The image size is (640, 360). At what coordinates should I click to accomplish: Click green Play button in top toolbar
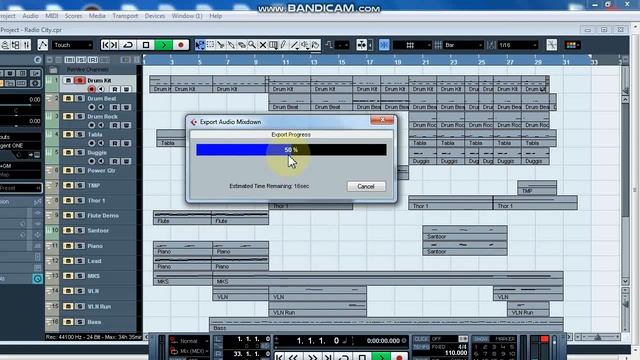(x=163, y=45)
